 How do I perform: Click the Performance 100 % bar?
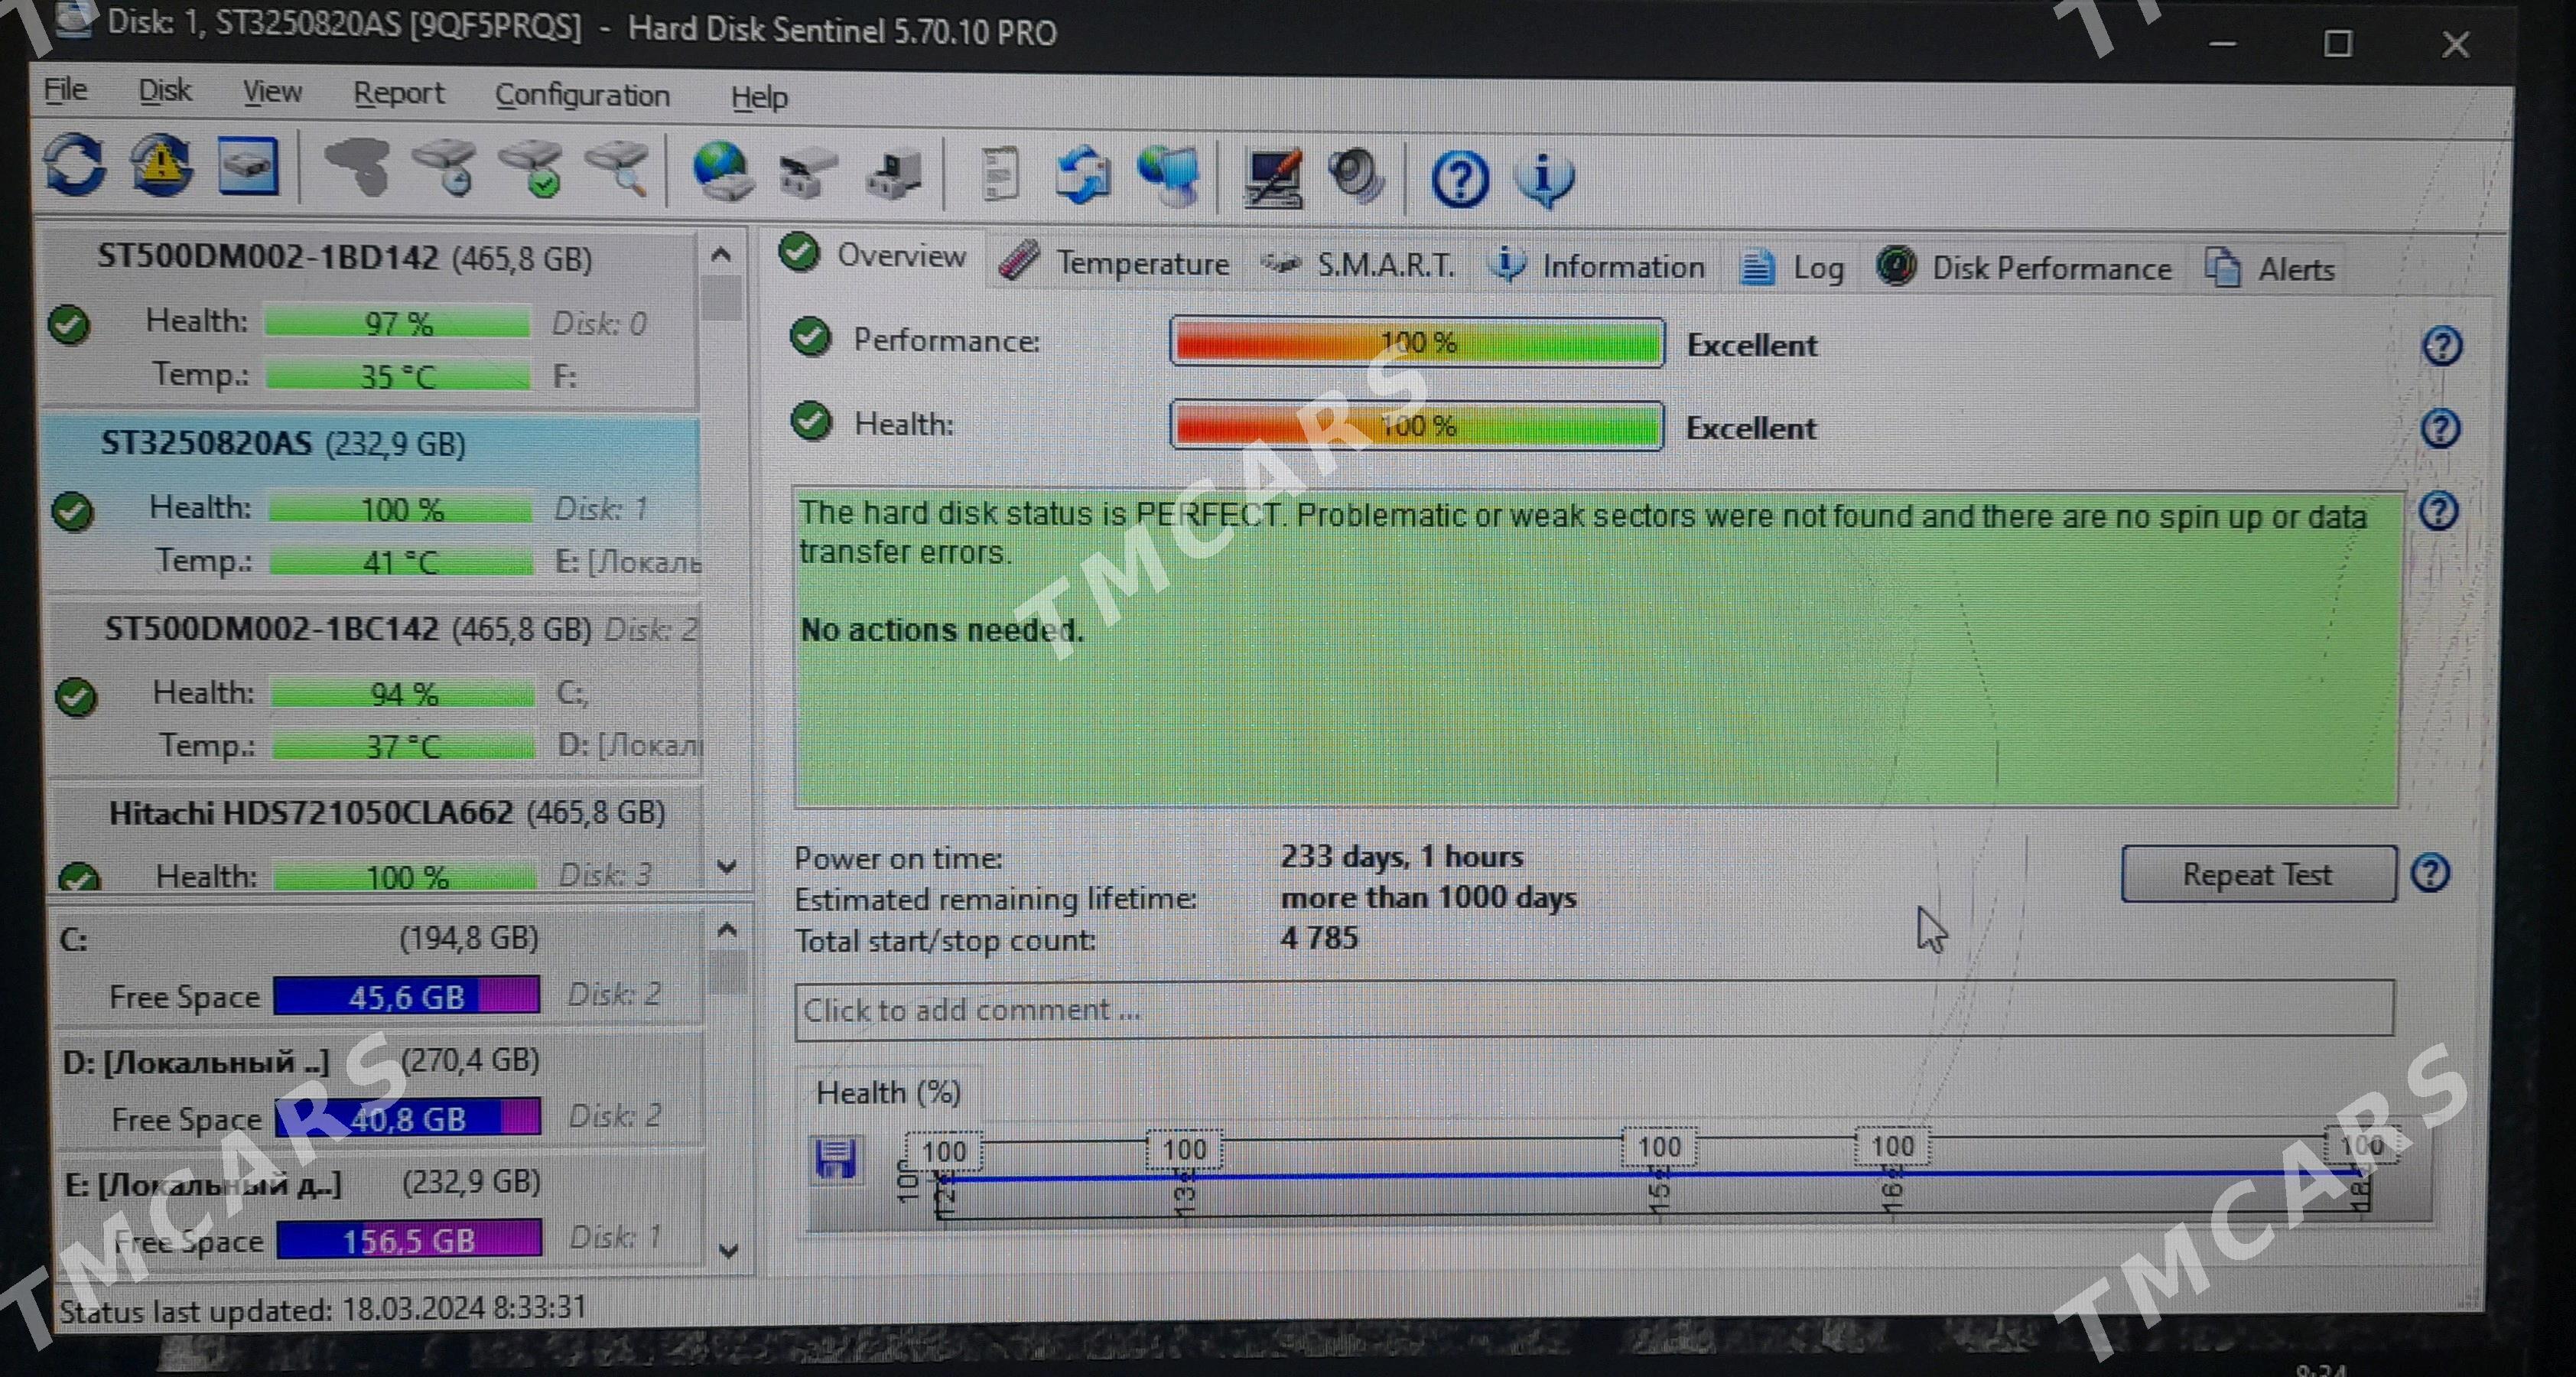point(1417,342)
